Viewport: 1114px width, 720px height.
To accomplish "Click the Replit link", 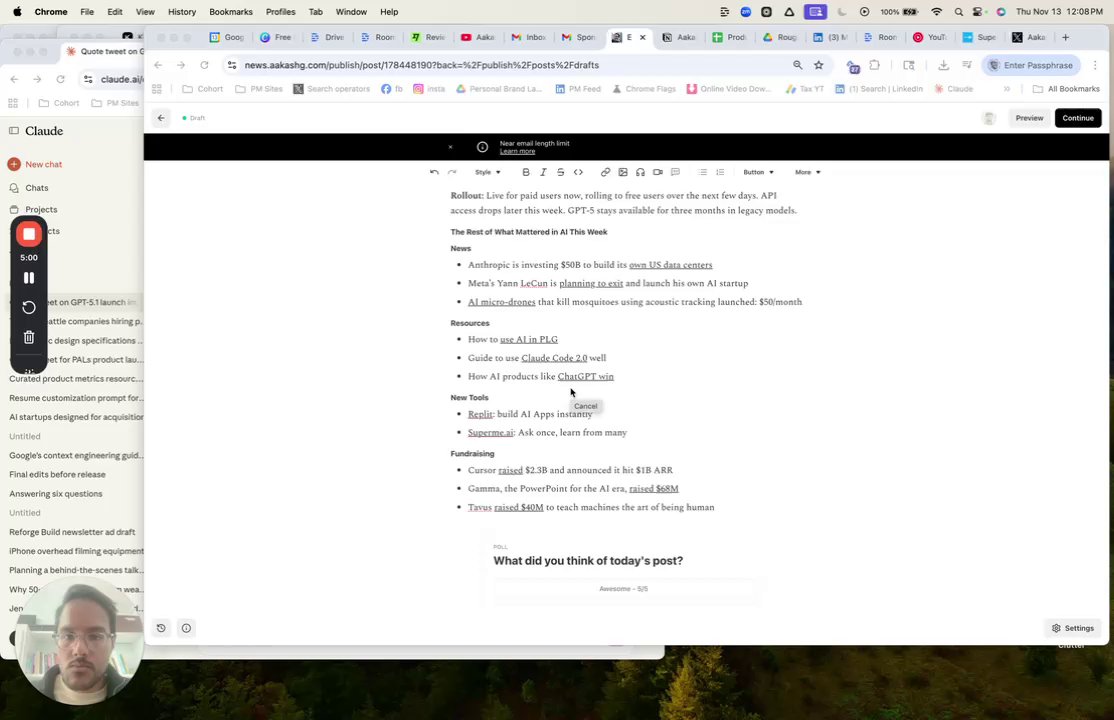I will pyautogui.click(x=480, y=414).
